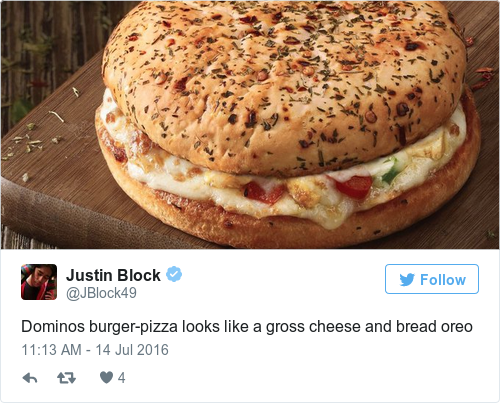Click the word oreo in tweet

pos(457,327)
